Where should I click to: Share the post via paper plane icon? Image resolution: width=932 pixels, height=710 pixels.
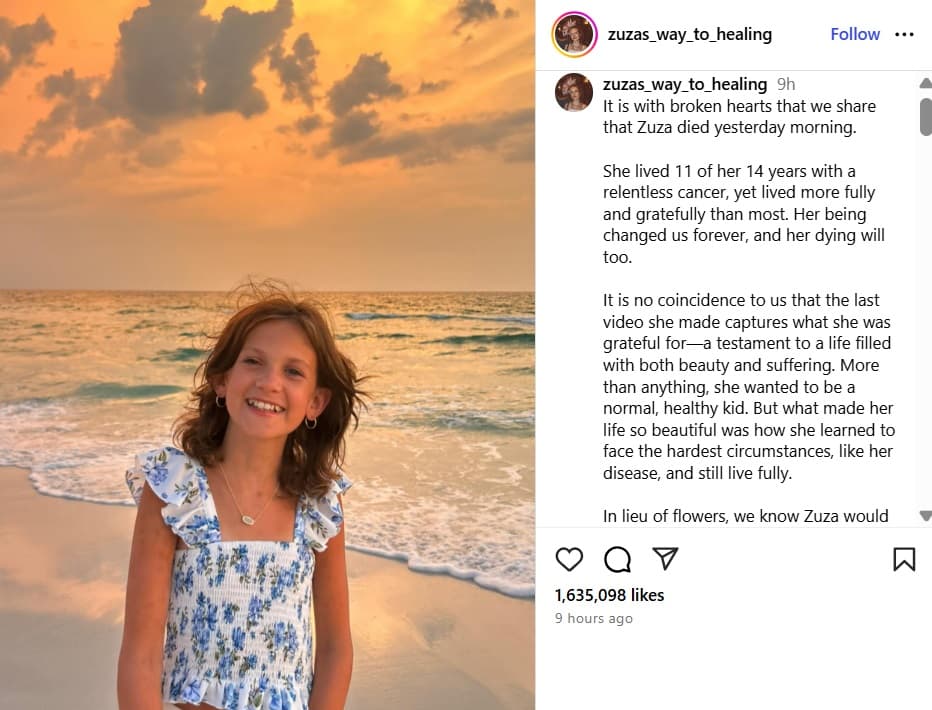coord(665,558)
